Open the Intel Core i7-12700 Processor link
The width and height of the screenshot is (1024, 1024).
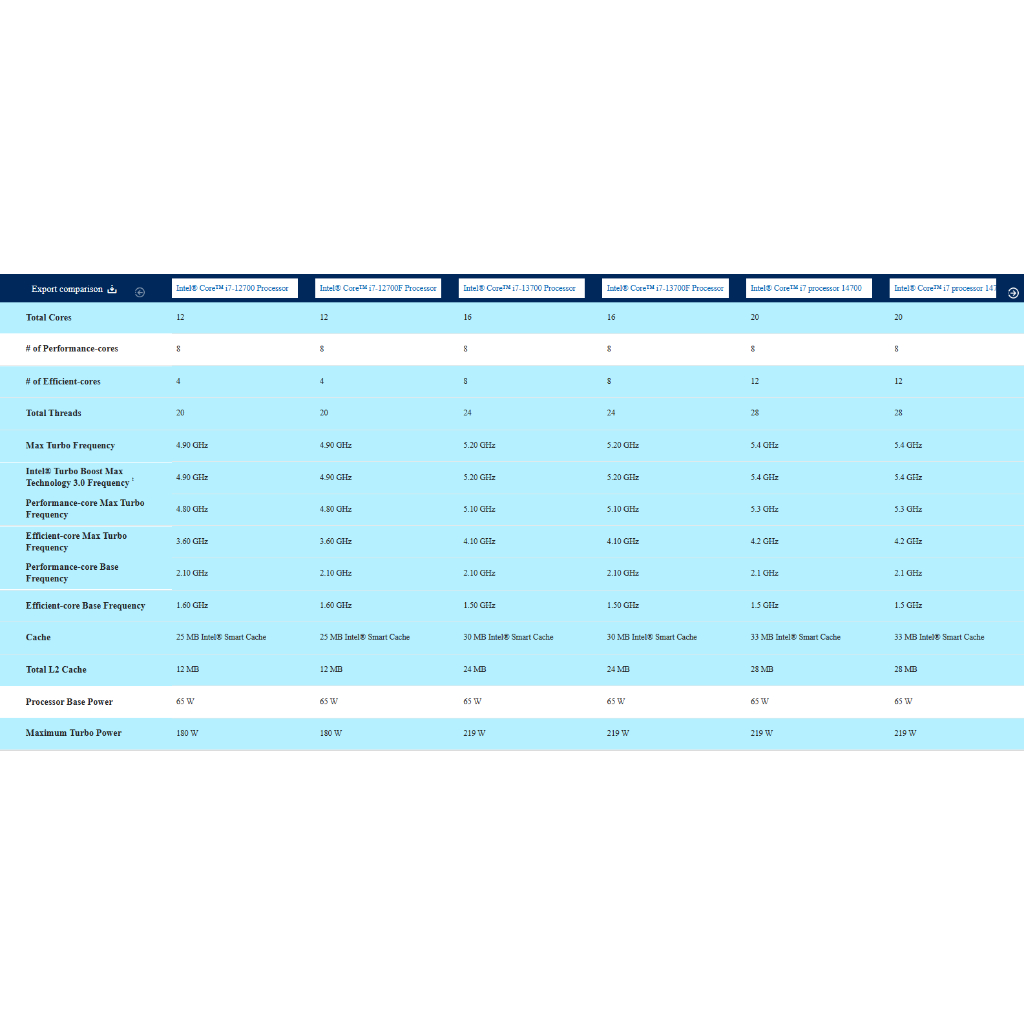coord(232,288)
